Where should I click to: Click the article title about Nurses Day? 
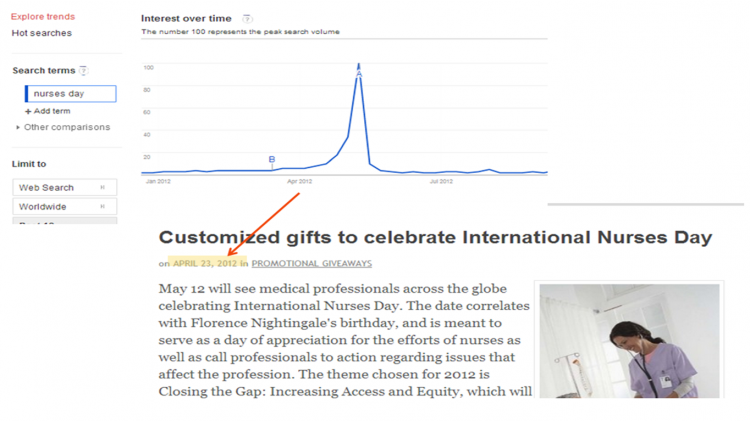coord(435,238)
